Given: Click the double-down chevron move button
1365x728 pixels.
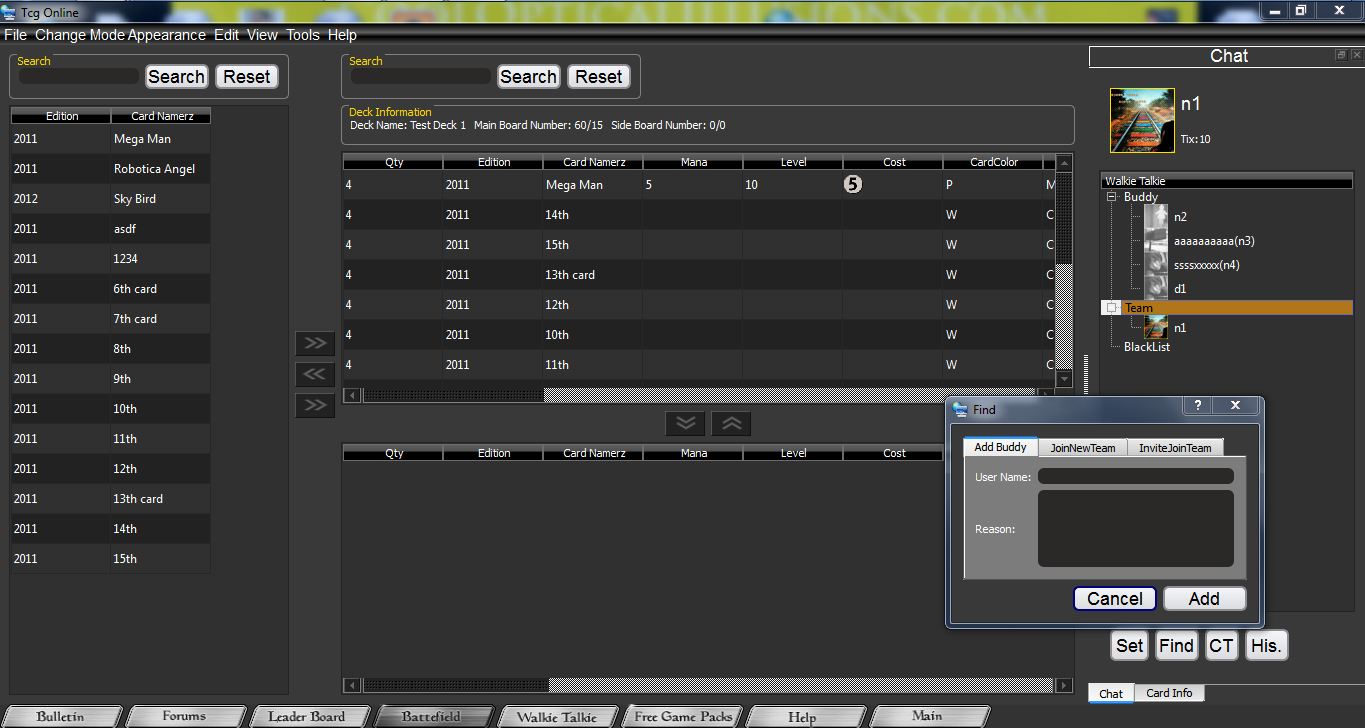Looking at the screenshot, I should pyautogui.click(x=685, y=423).
